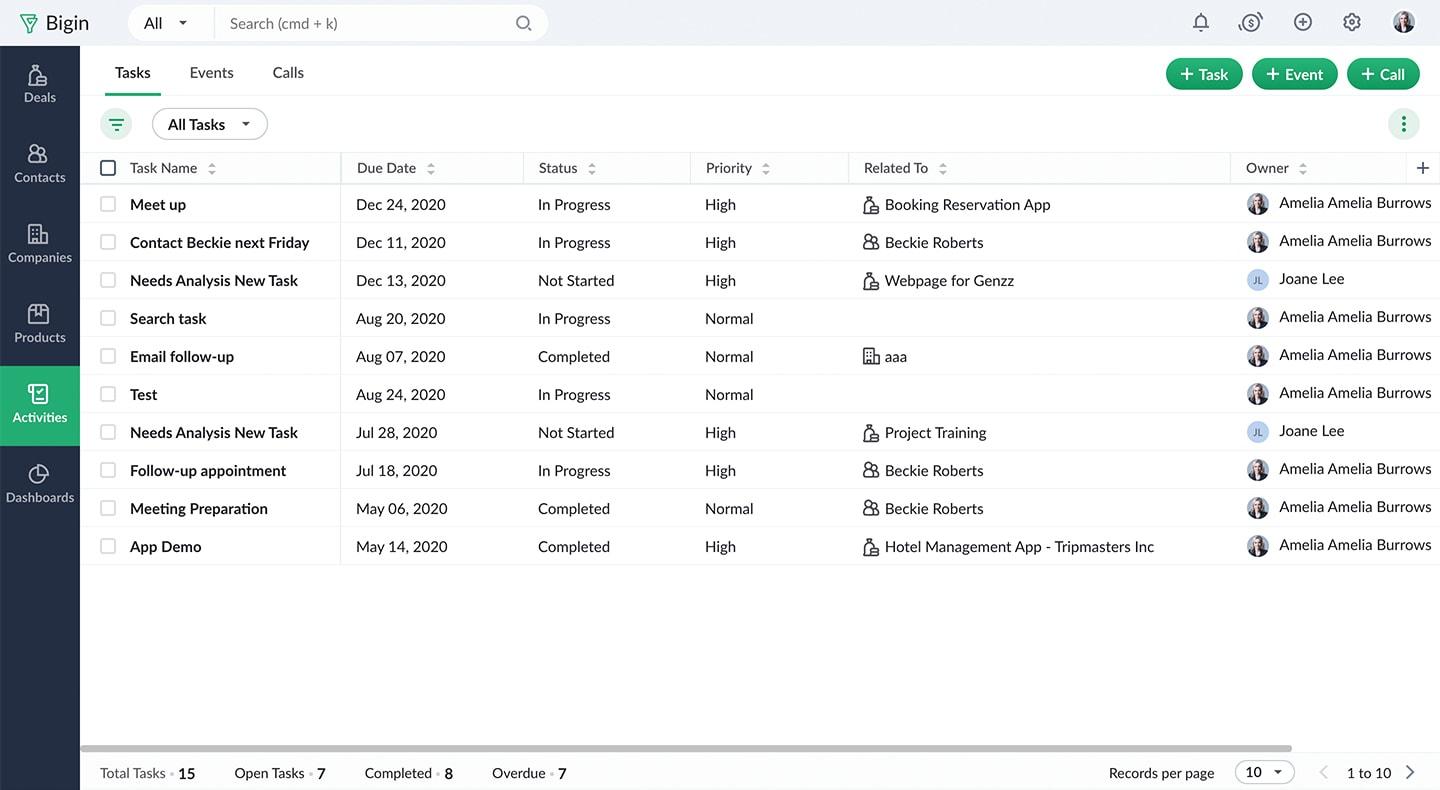The height and width of the screenshot is (790, 1440).
Task: Create a new Event button
Action: click(1294, 74)
